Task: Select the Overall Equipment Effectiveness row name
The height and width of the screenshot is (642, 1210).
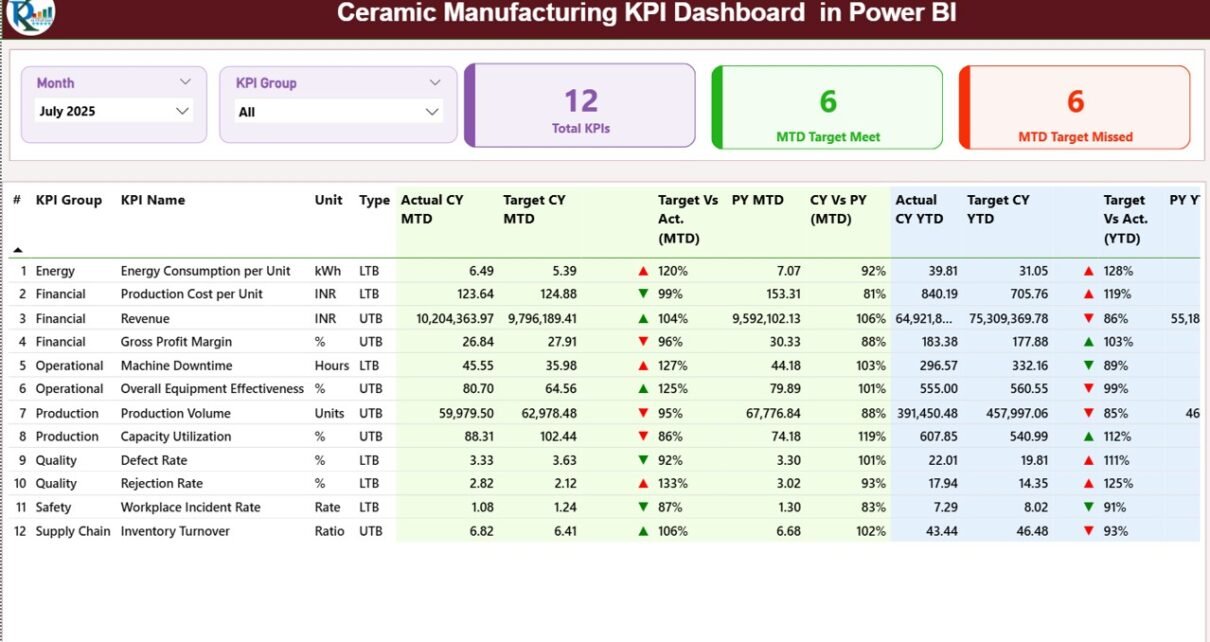Action: pyautogui.click(x=212, y=389)
